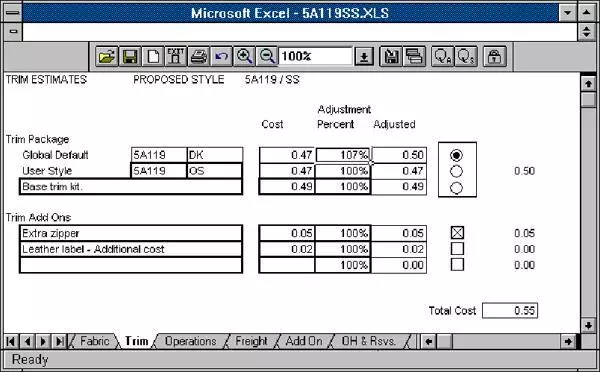The height and width of the screenshot is (372, 600).
Task: Open the Operations sheet tab
Action: point(191,341)
